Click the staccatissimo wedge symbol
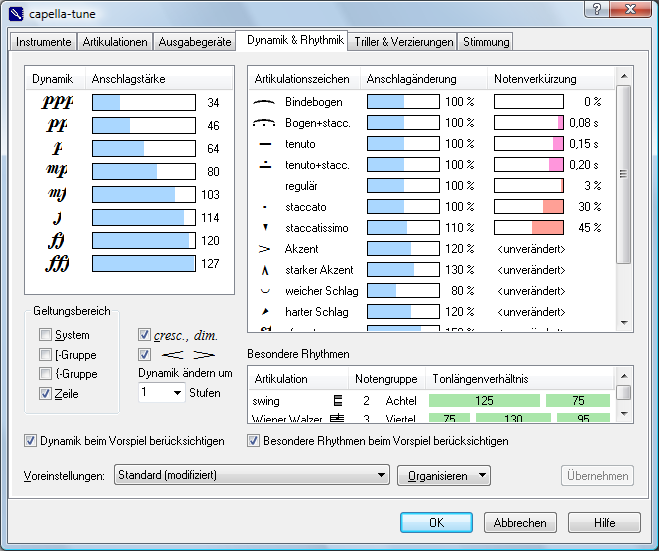 pyautogui.click(x=265, y=227)
